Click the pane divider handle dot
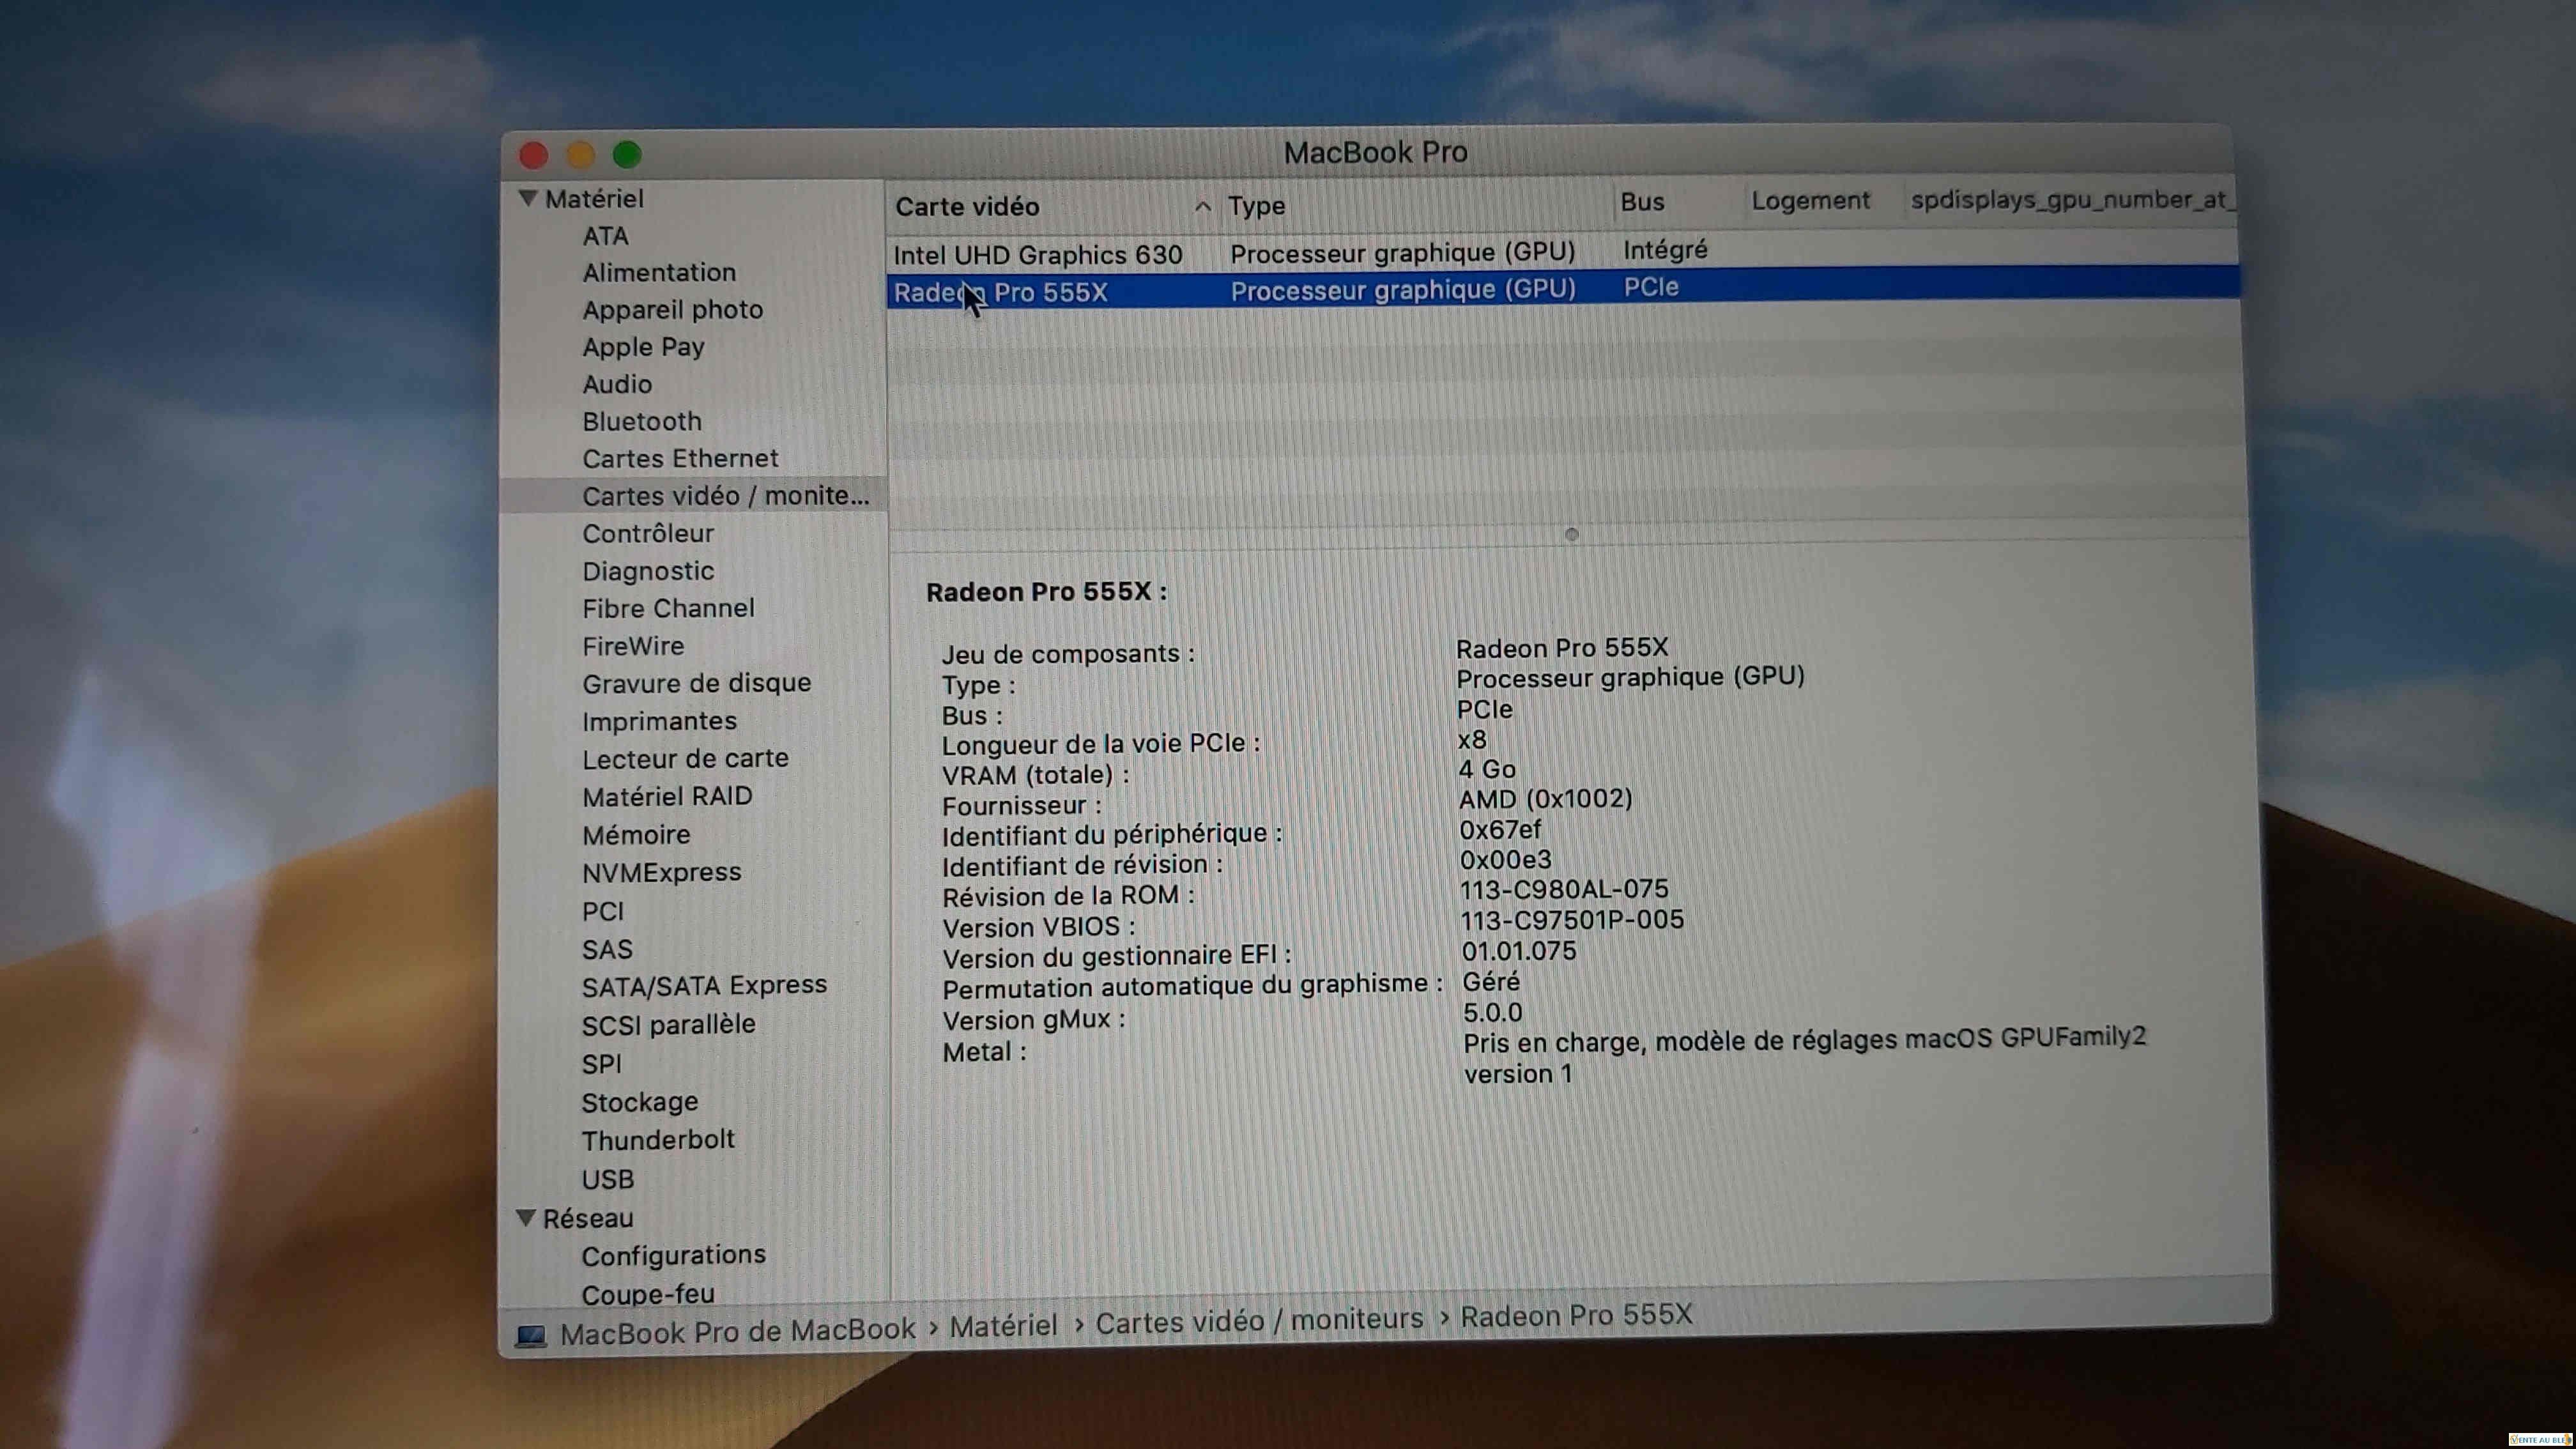The height and width of the screenshot is (1449, 2576). [x=1571, y=534]
